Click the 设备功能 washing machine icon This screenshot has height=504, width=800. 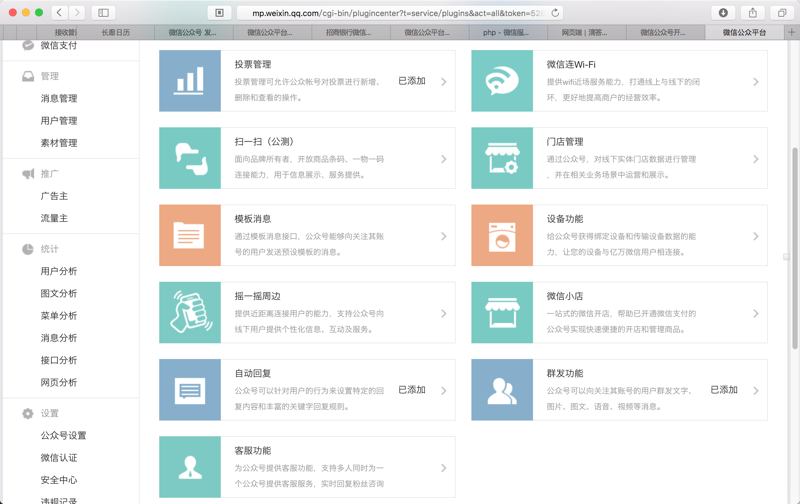(502, 235)
